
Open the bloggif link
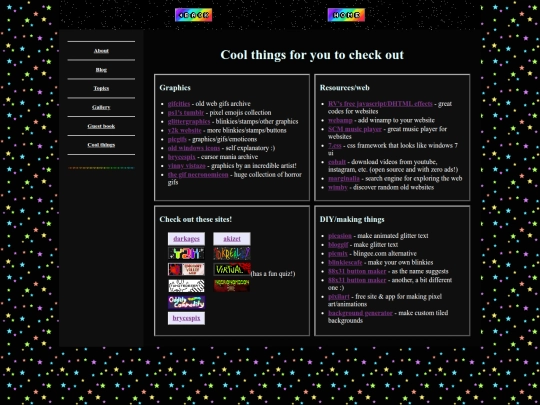click(338, 245)
